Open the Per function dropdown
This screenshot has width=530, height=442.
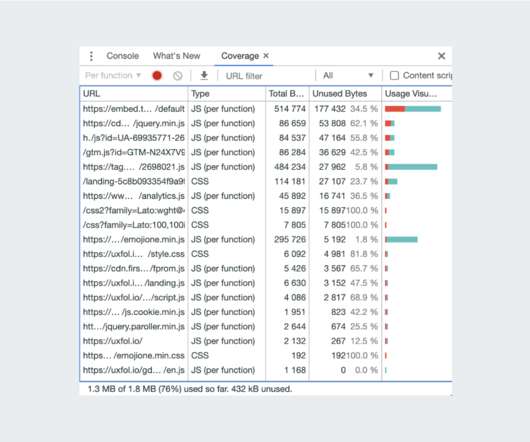pos(113,75)
